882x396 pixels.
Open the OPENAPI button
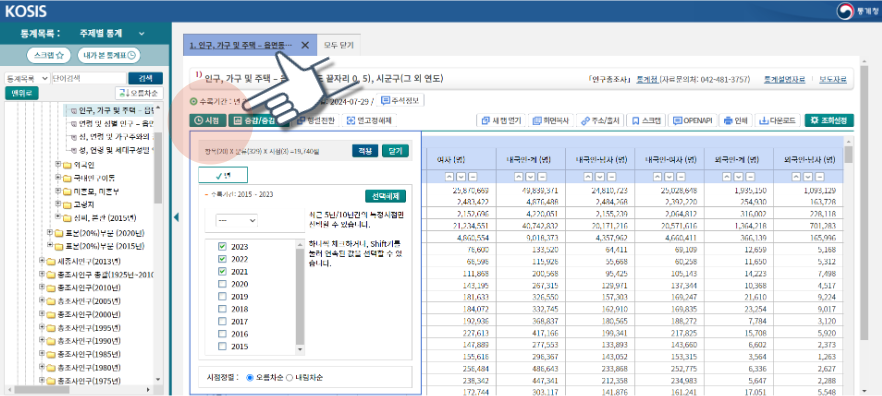pyautogui.click(x=693, y=120)
